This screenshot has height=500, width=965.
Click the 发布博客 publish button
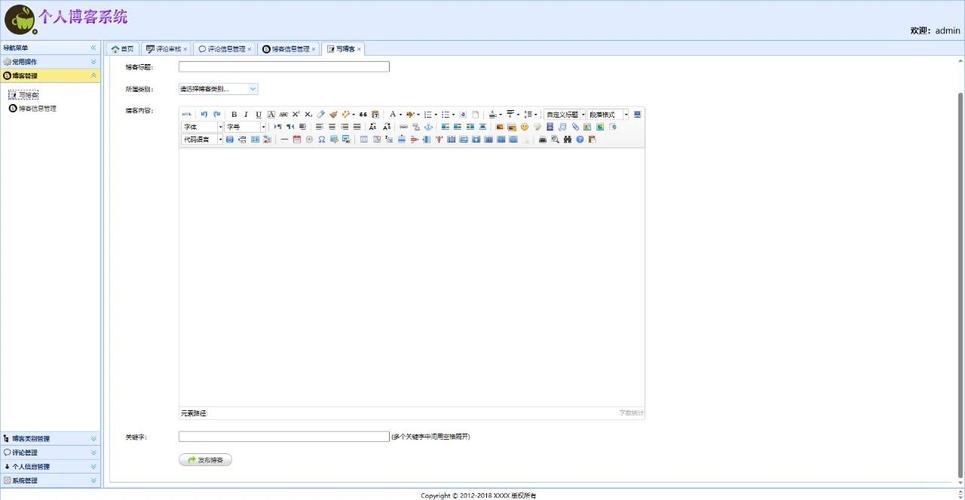click(x=206, y=460)
